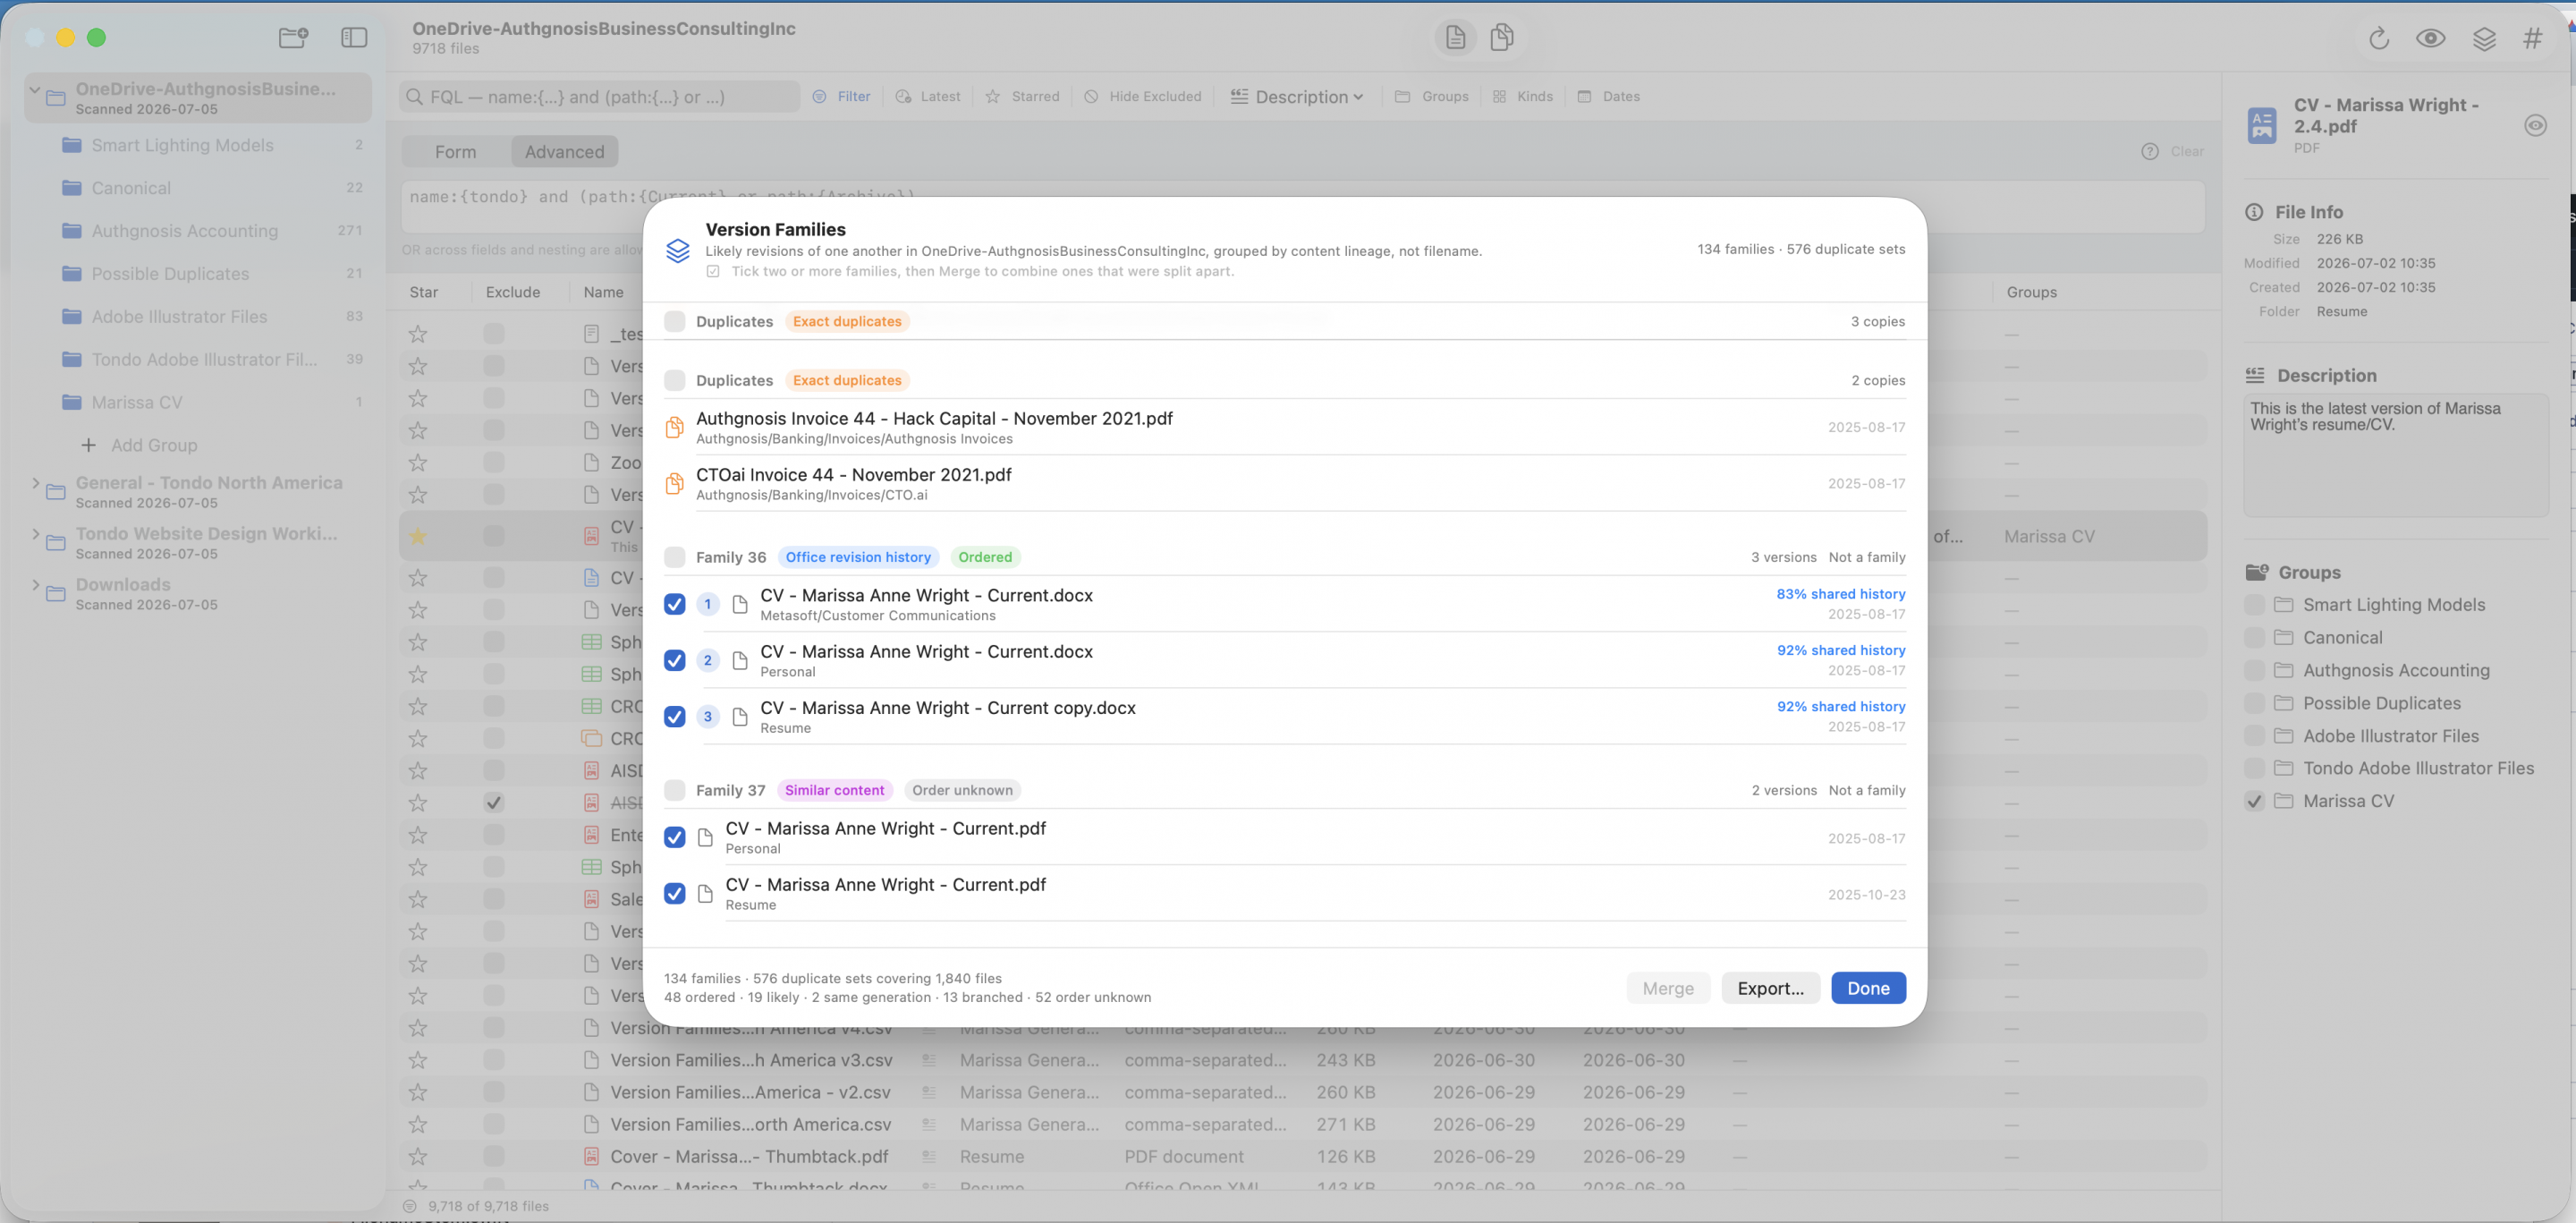Image resolution: width=2576 pixels, height=1223 pixels.
Task: Click Not a family for Family 37
Action: click(1867, 791)
